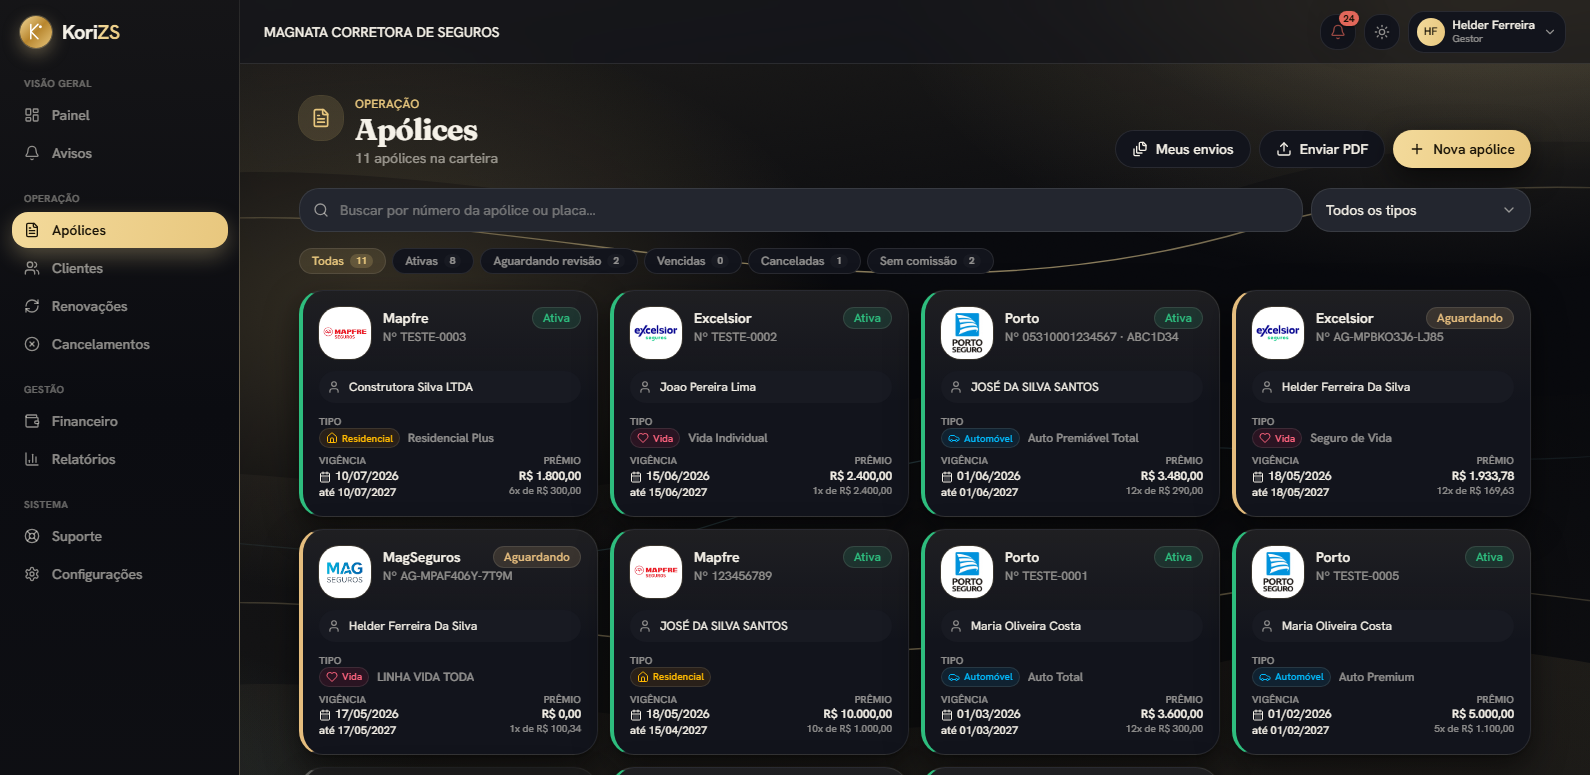Image resolution: width=1590 pixels, height=775 pixels.
Task: Click the Nova apólice button
Action: (1462, 149)
